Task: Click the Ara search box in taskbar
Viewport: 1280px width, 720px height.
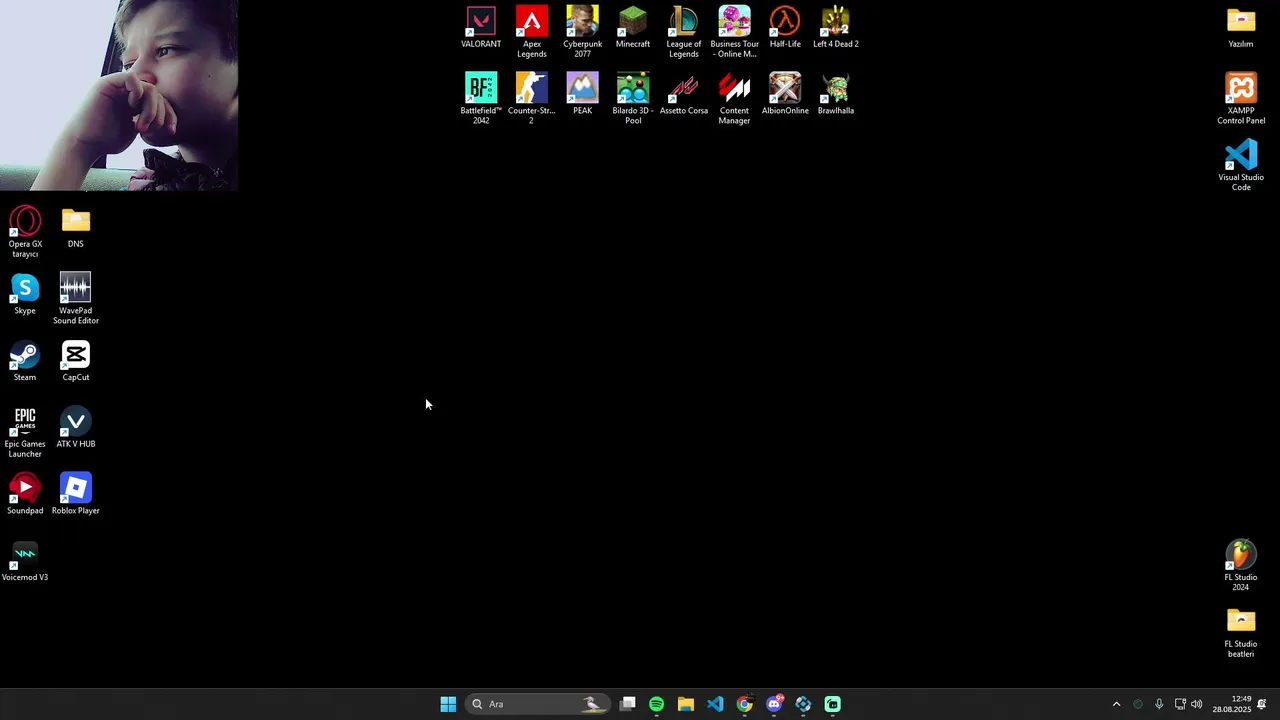Action: coord(538,704)
